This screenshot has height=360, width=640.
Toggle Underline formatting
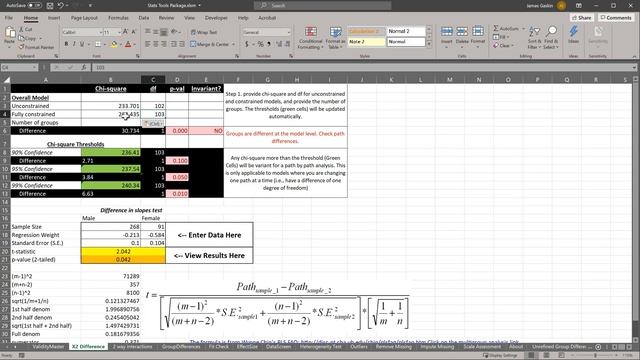[x=82, y=44]
